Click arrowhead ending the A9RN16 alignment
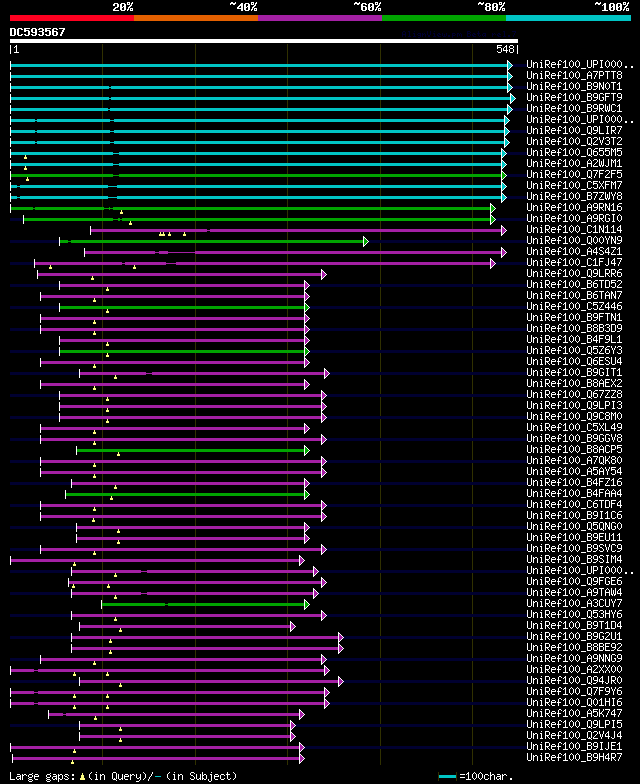 click(492, 208)
